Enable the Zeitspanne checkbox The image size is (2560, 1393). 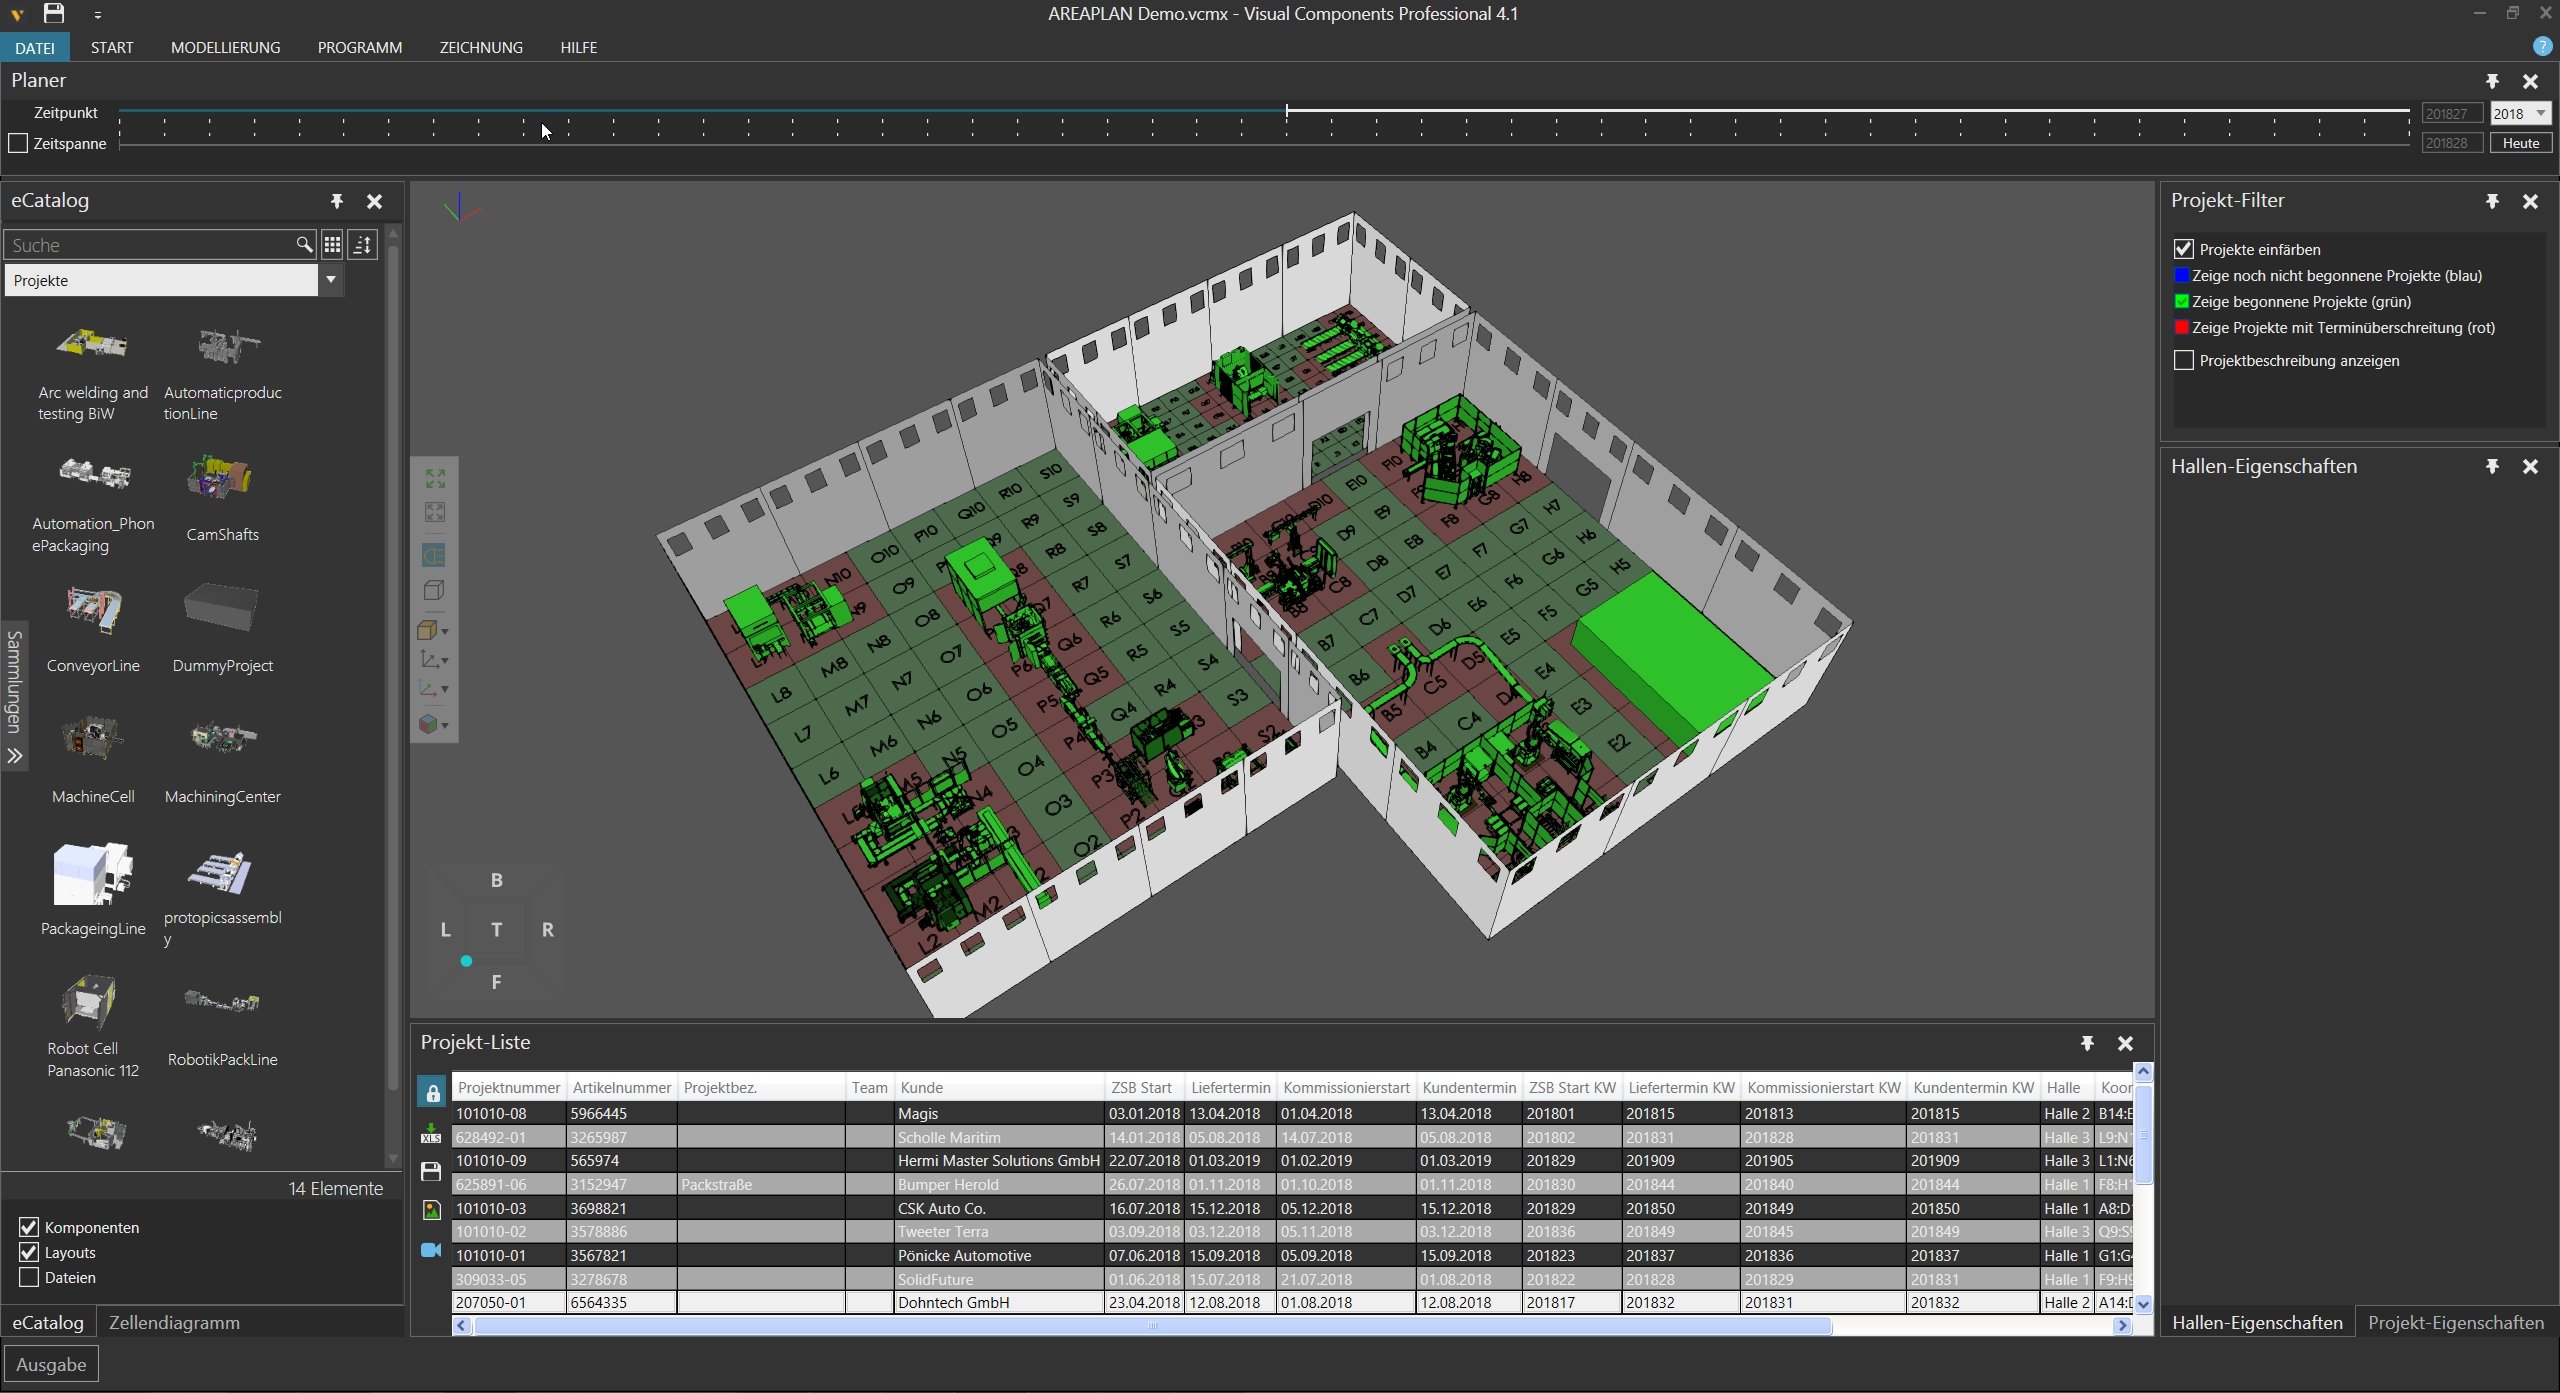(18, 143)
